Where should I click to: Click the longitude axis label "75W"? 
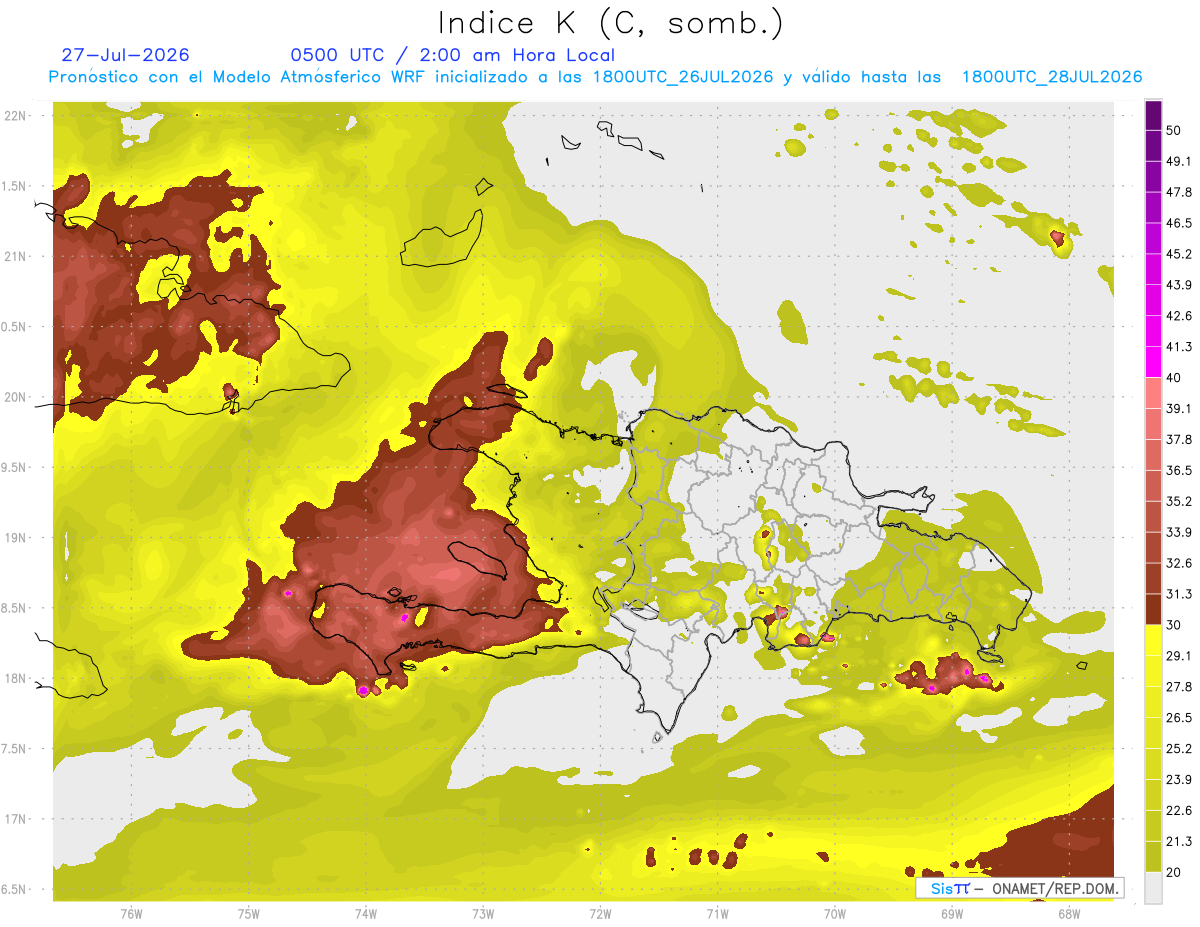(248, 913)
